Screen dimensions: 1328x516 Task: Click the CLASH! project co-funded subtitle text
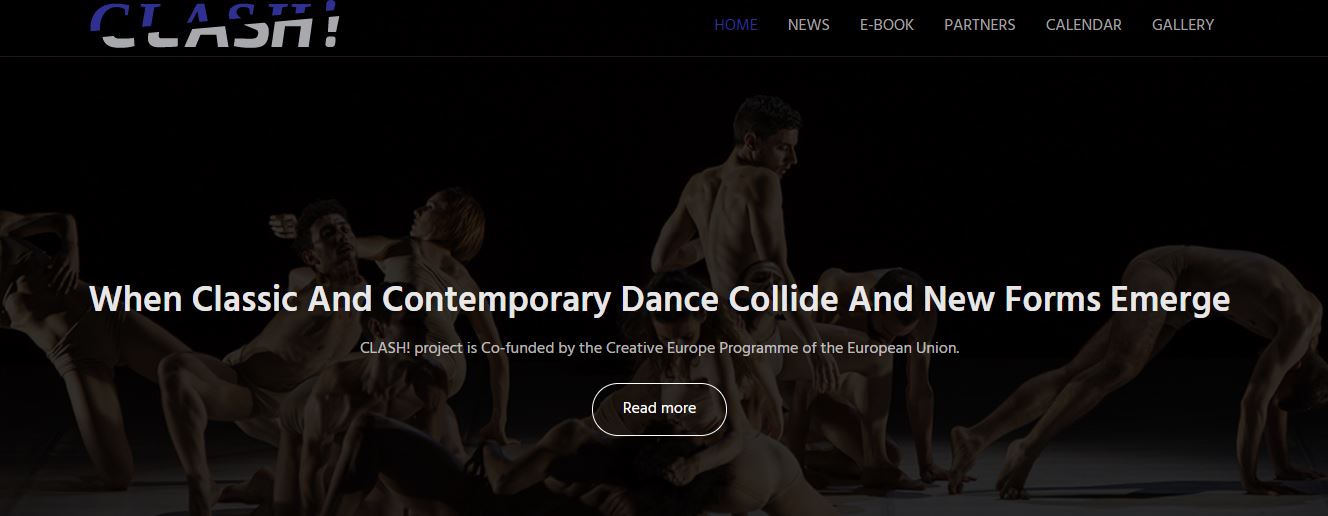click(x=659, y=349)
